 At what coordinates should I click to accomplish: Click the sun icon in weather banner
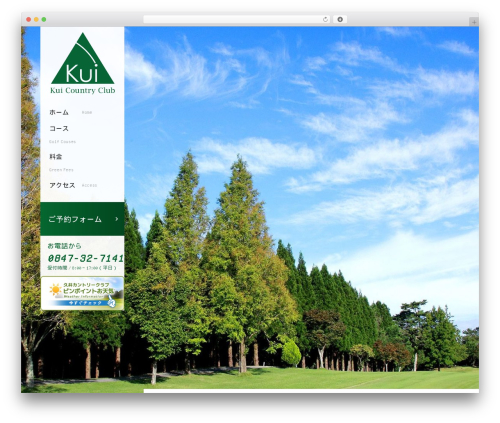pyautogui.click(x=55, y=290)
